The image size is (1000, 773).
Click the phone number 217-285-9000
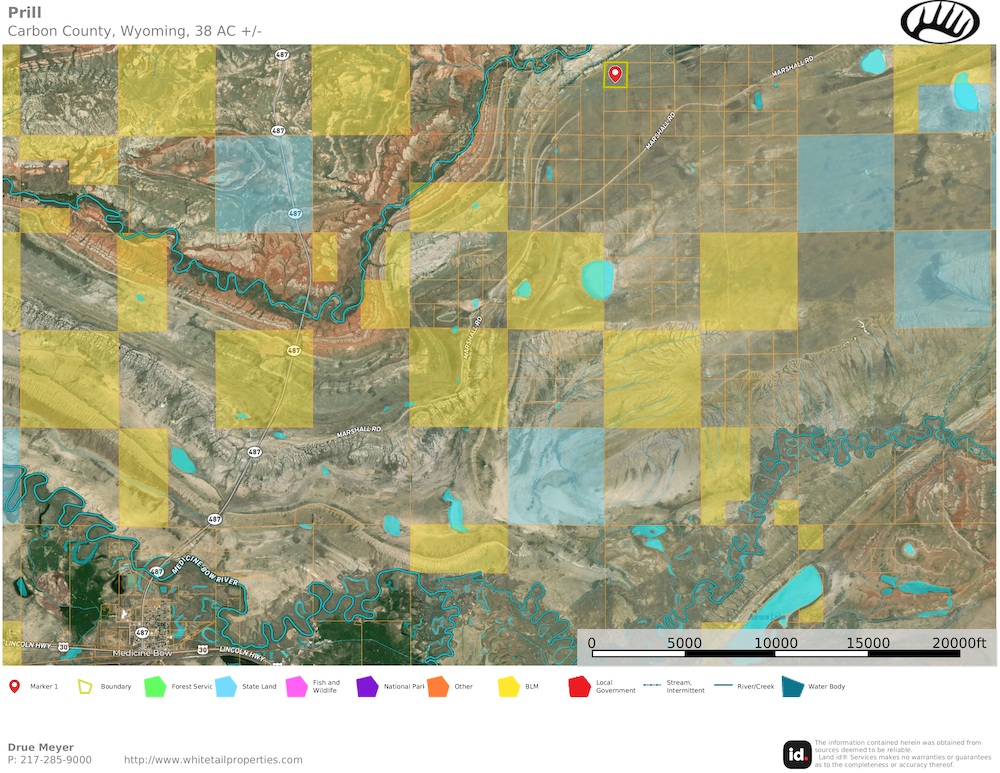(x=56, y=760)
